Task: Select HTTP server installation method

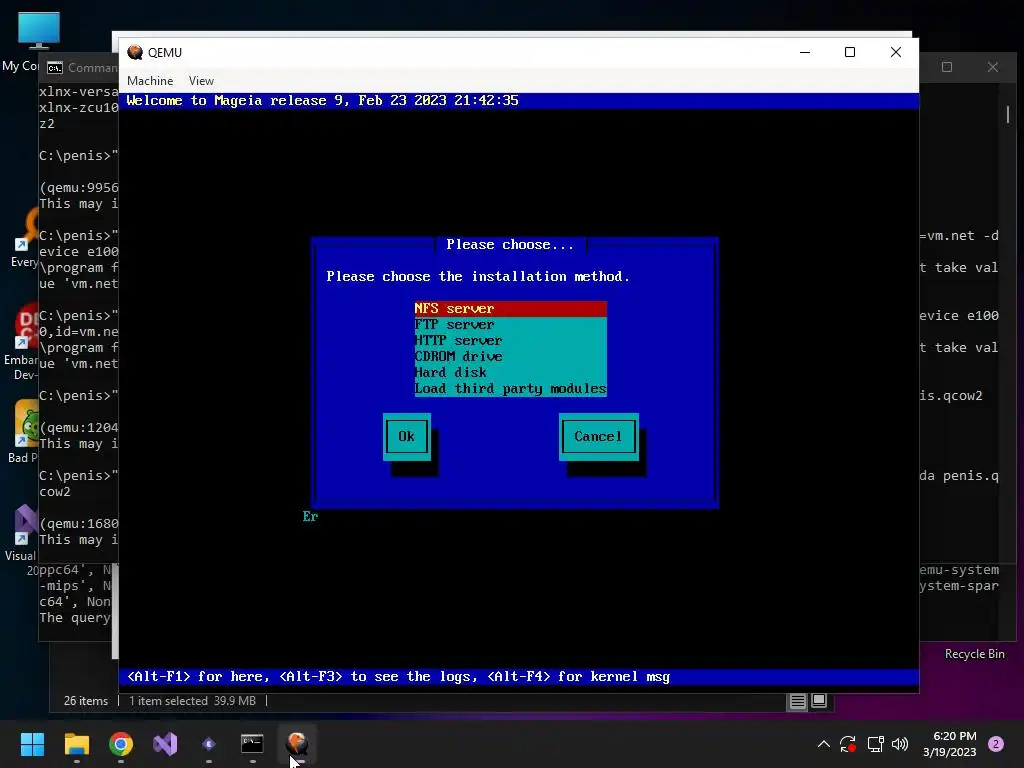Action: (511, 340)
